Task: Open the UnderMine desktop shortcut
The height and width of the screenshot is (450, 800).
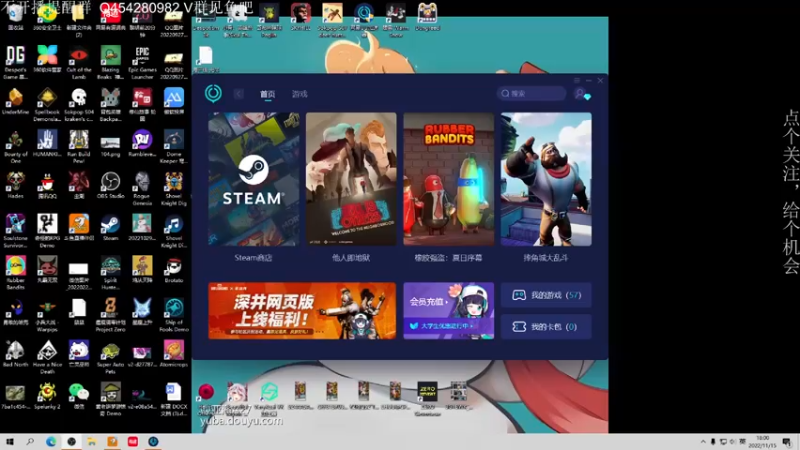Action: click(16, 102)
